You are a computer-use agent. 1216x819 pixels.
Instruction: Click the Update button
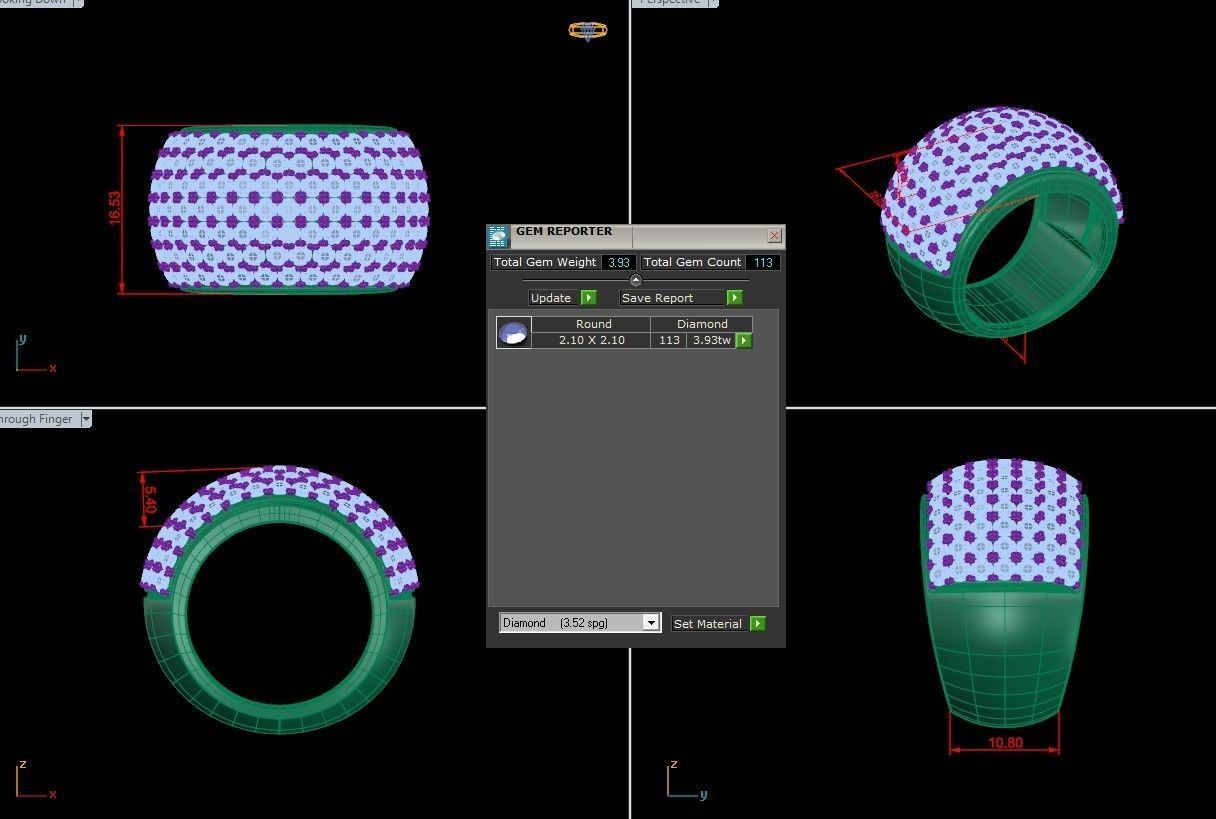tap(553, 298)
